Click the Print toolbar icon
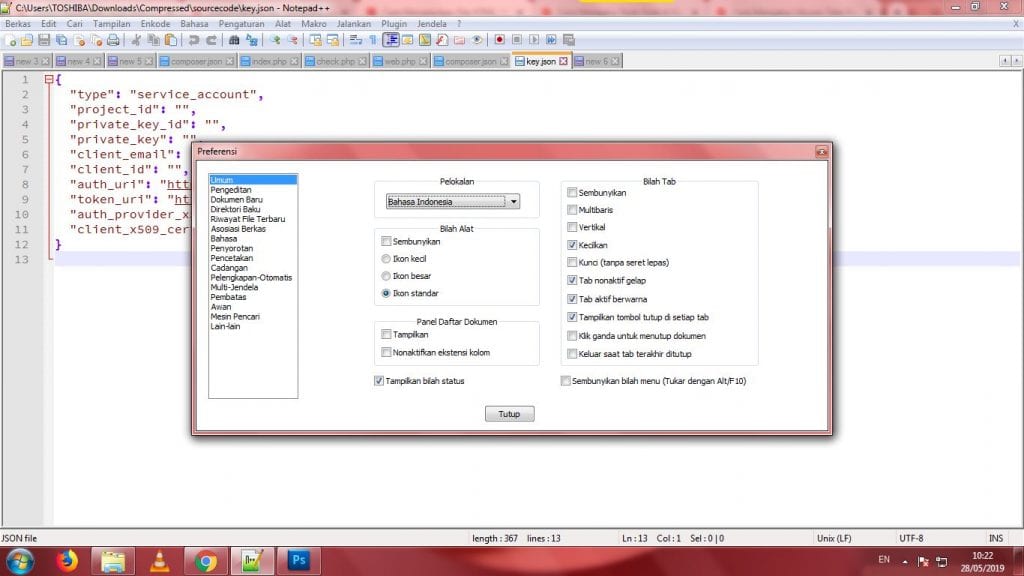The width and height of the screenshot is (1024, 576). click(x=113, y=40)
